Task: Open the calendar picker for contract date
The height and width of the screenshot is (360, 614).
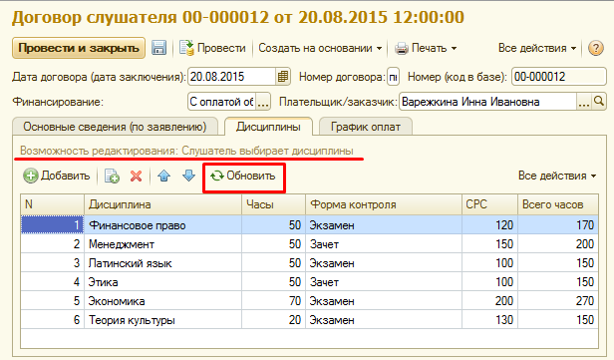Action: point(283,77)
